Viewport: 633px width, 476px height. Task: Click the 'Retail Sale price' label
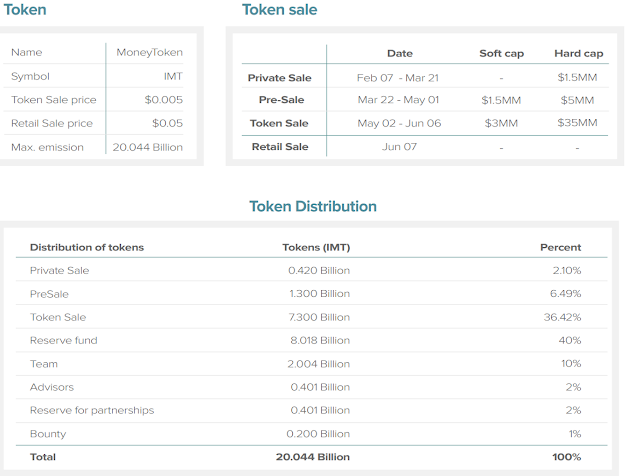coord(52,123)
